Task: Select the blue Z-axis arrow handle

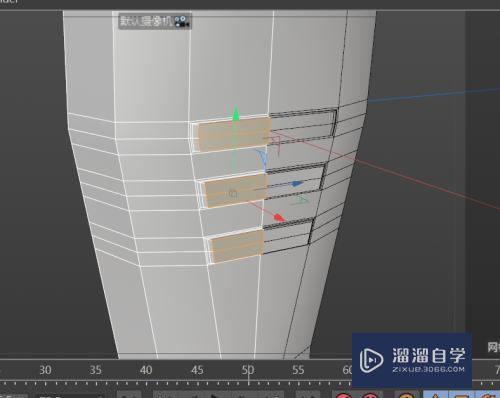Action: (297, 184)
